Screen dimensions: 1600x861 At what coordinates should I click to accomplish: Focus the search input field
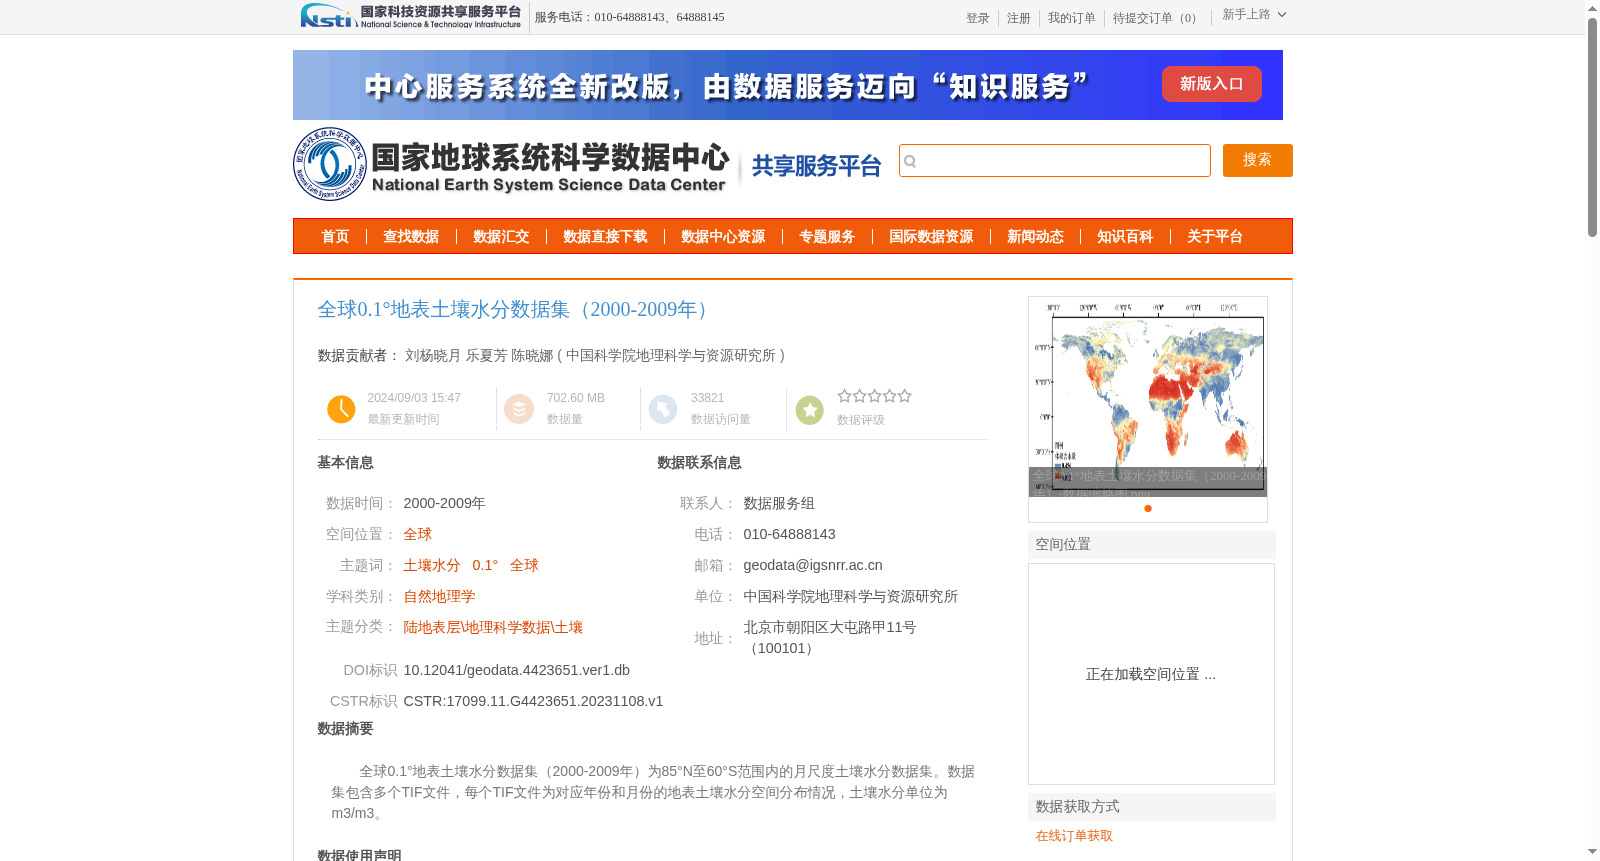(1055, 160)
